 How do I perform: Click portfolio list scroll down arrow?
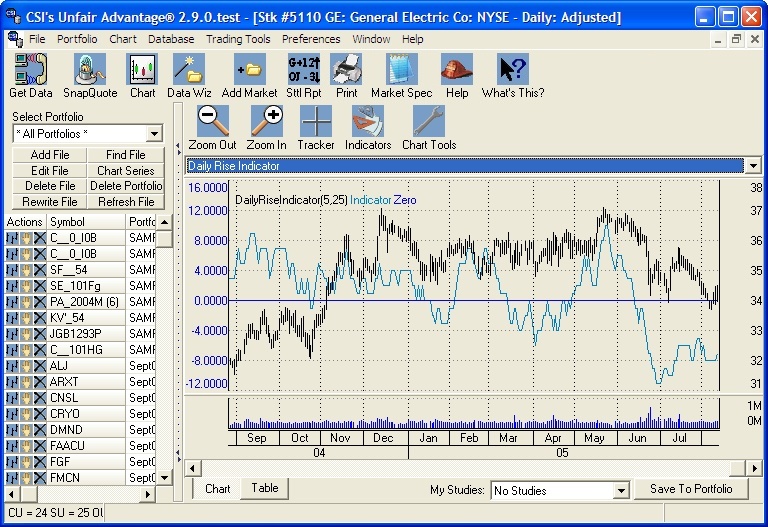pyautogui.click(x=165, y=478)
